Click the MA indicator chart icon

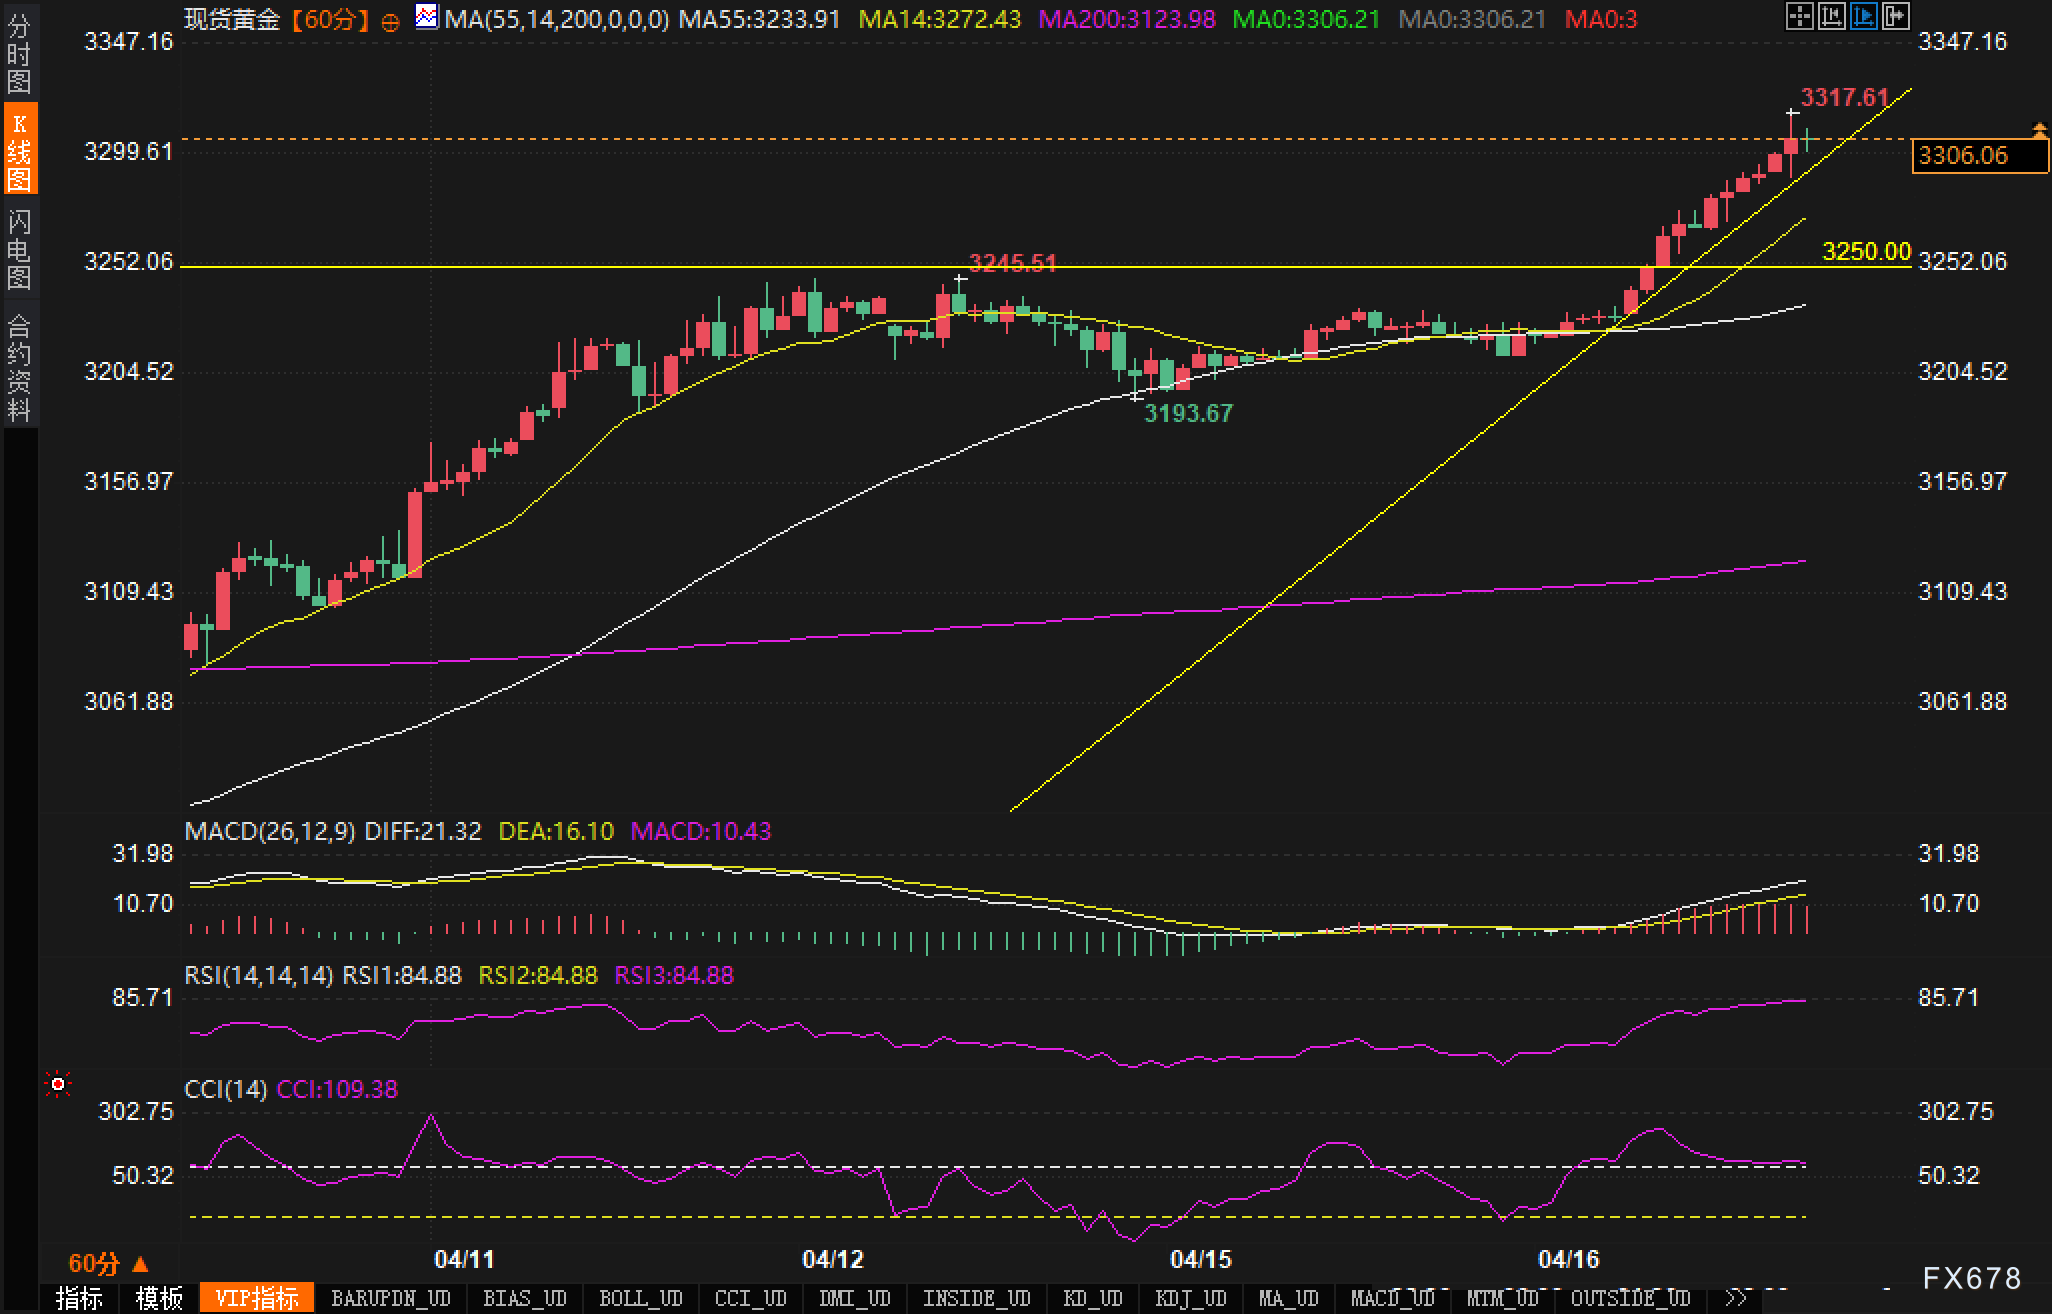click(427, 16)
